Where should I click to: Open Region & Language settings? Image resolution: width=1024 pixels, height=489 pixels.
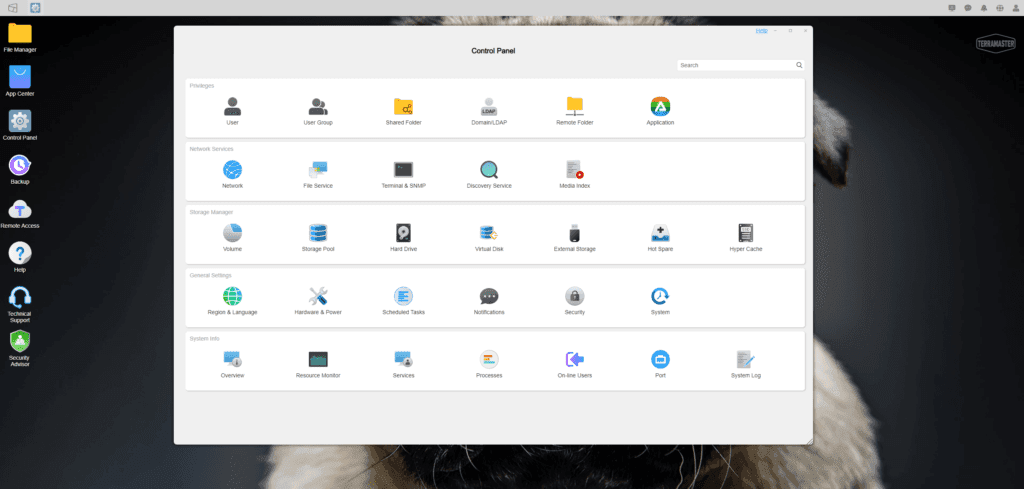tap(232, 296)
